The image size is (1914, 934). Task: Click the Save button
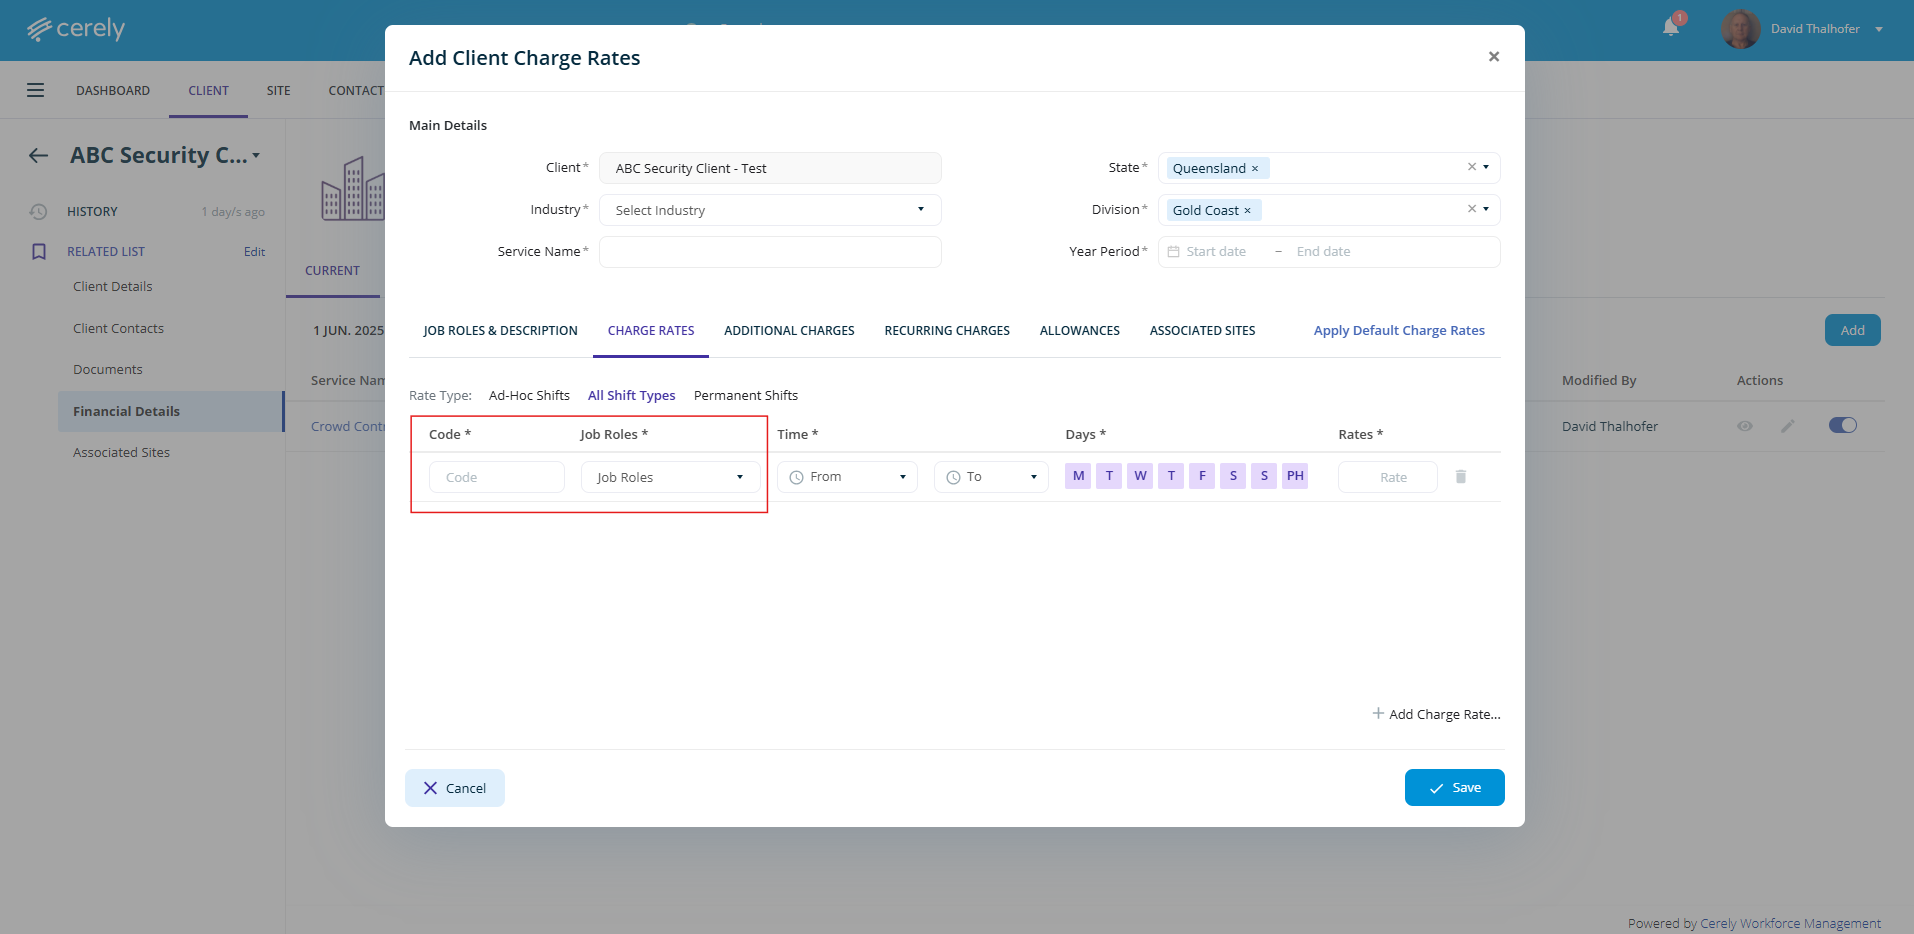pyautogui.click(x=1454, y=788)
